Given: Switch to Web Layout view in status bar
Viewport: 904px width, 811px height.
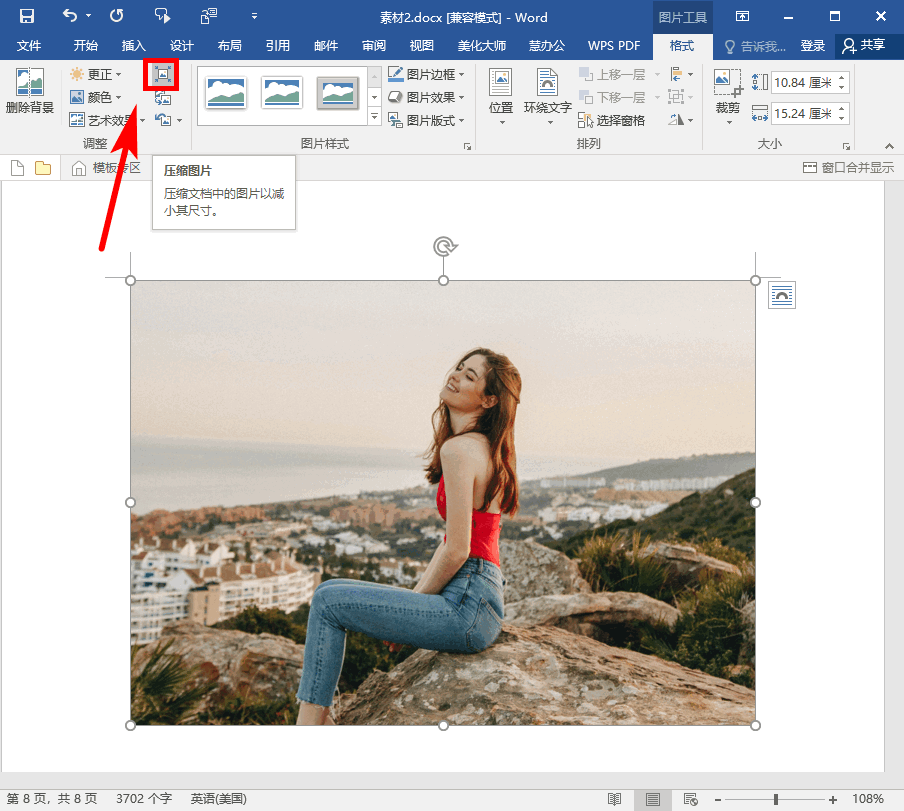Looking at the screenshot, I should point(690,799).
